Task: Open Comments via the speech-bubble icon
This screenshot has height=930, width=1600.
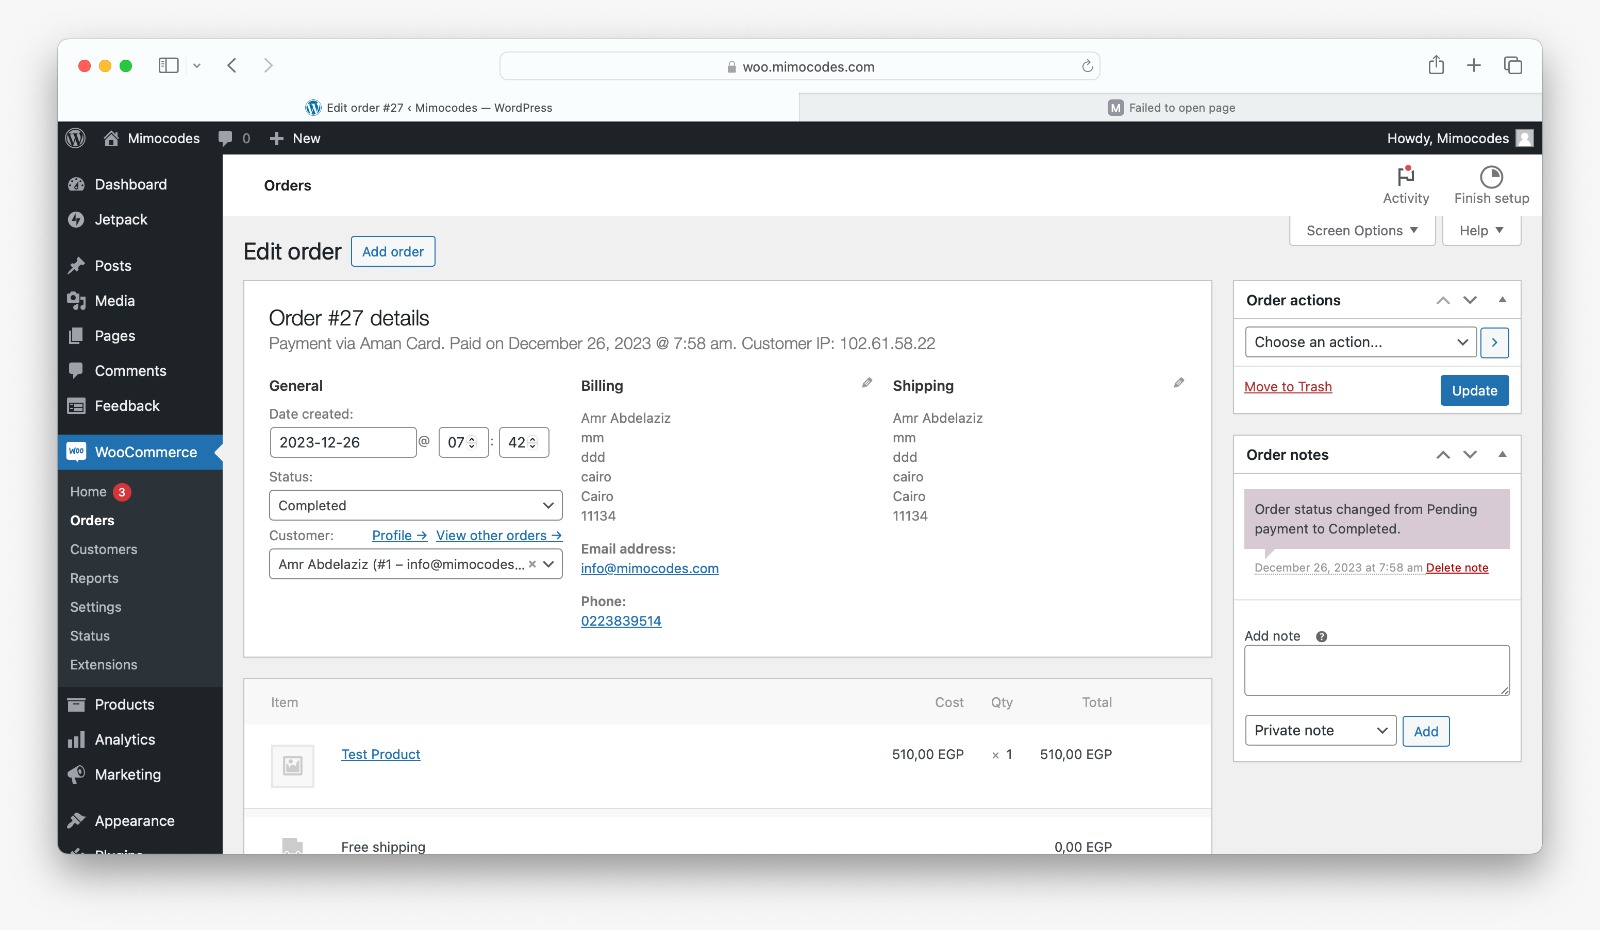Action: coord(77,370)
